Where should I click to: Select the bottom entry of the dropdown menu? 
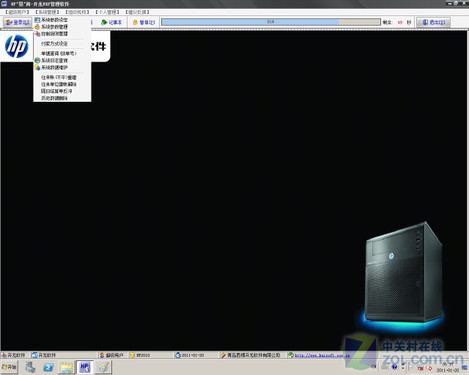(x=54, y=98)
